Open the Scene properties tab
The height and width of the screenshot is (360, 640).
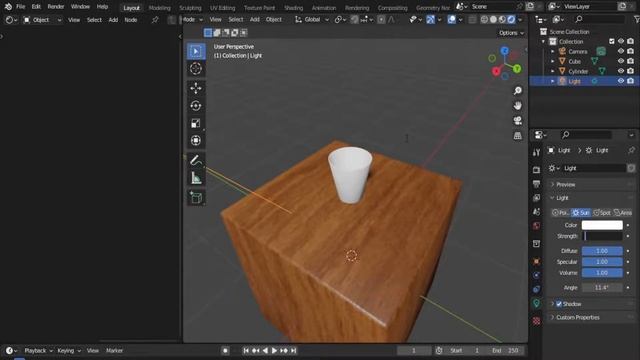pos(536,212)
